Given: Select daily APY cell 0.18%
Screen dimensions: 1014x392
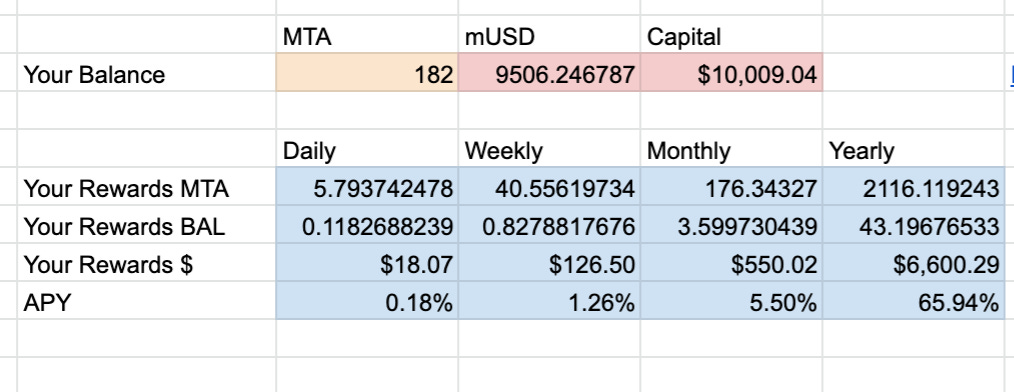Looking at the screenshot, I should pos(367,301).
